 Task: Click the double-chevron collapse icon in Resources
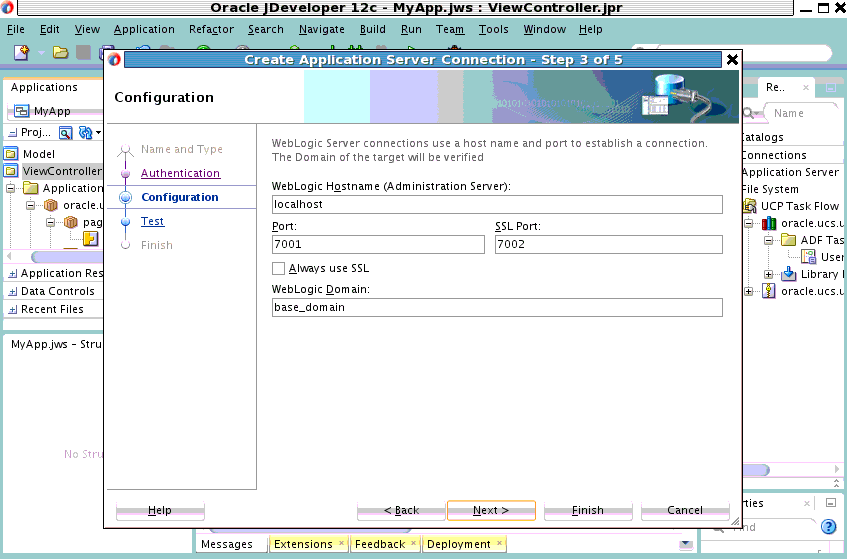(836, 483)
